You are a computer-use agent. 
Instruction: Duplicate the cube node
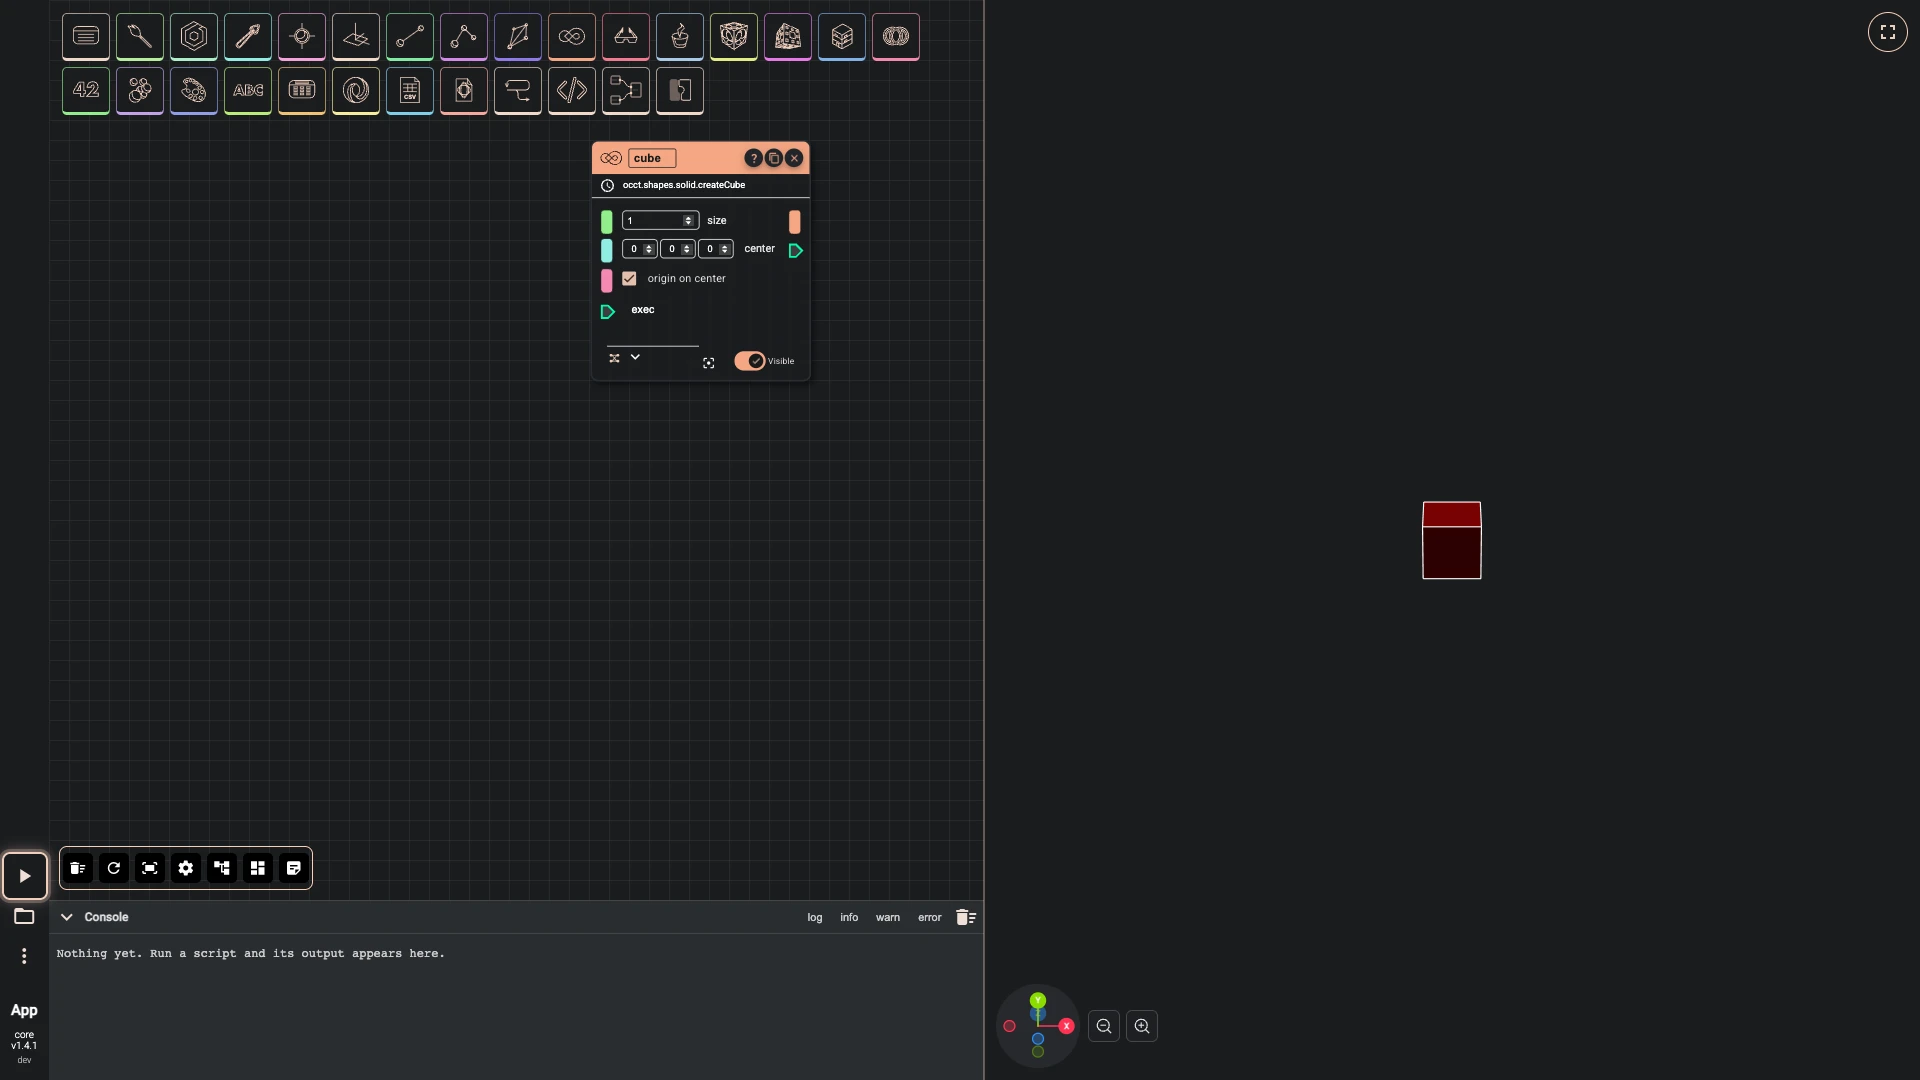click(x=774, y=158)
